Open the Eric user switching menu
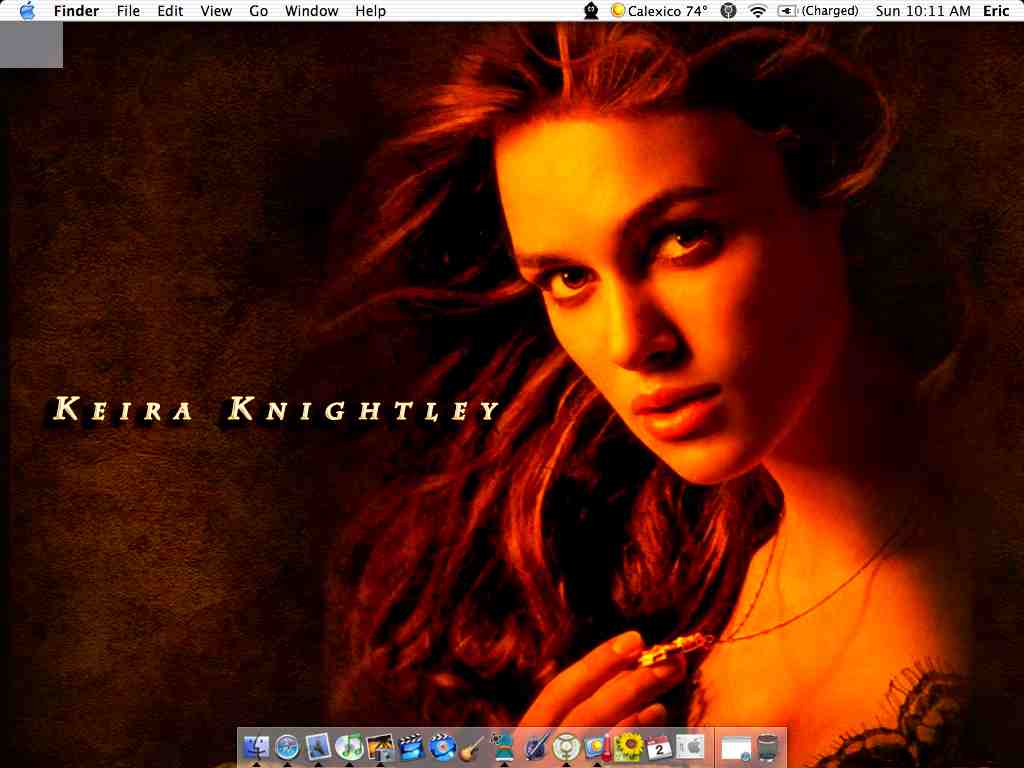1024x768 pixels. coord(996,11)
